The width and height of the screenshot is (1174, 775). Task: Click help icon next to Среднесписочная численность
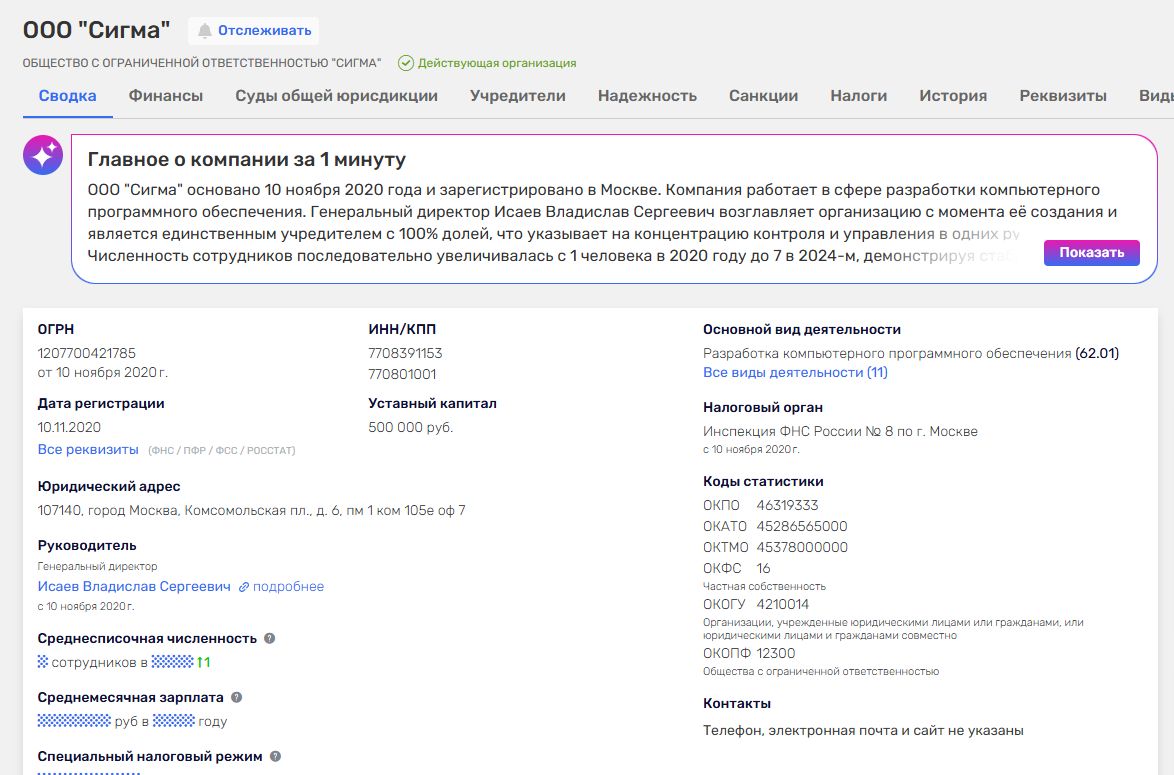tap(270, 638)
